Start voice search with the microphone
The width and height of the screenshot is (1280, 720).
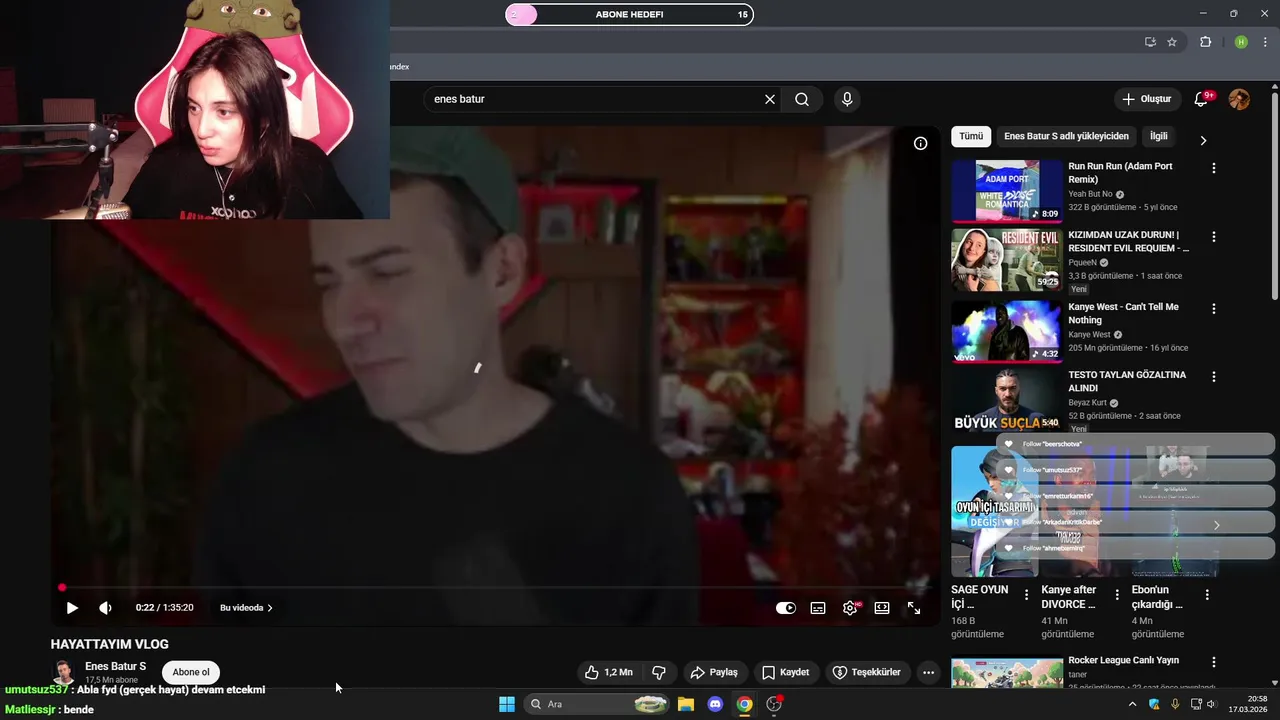pyautogui.click(x=847, y=99)
